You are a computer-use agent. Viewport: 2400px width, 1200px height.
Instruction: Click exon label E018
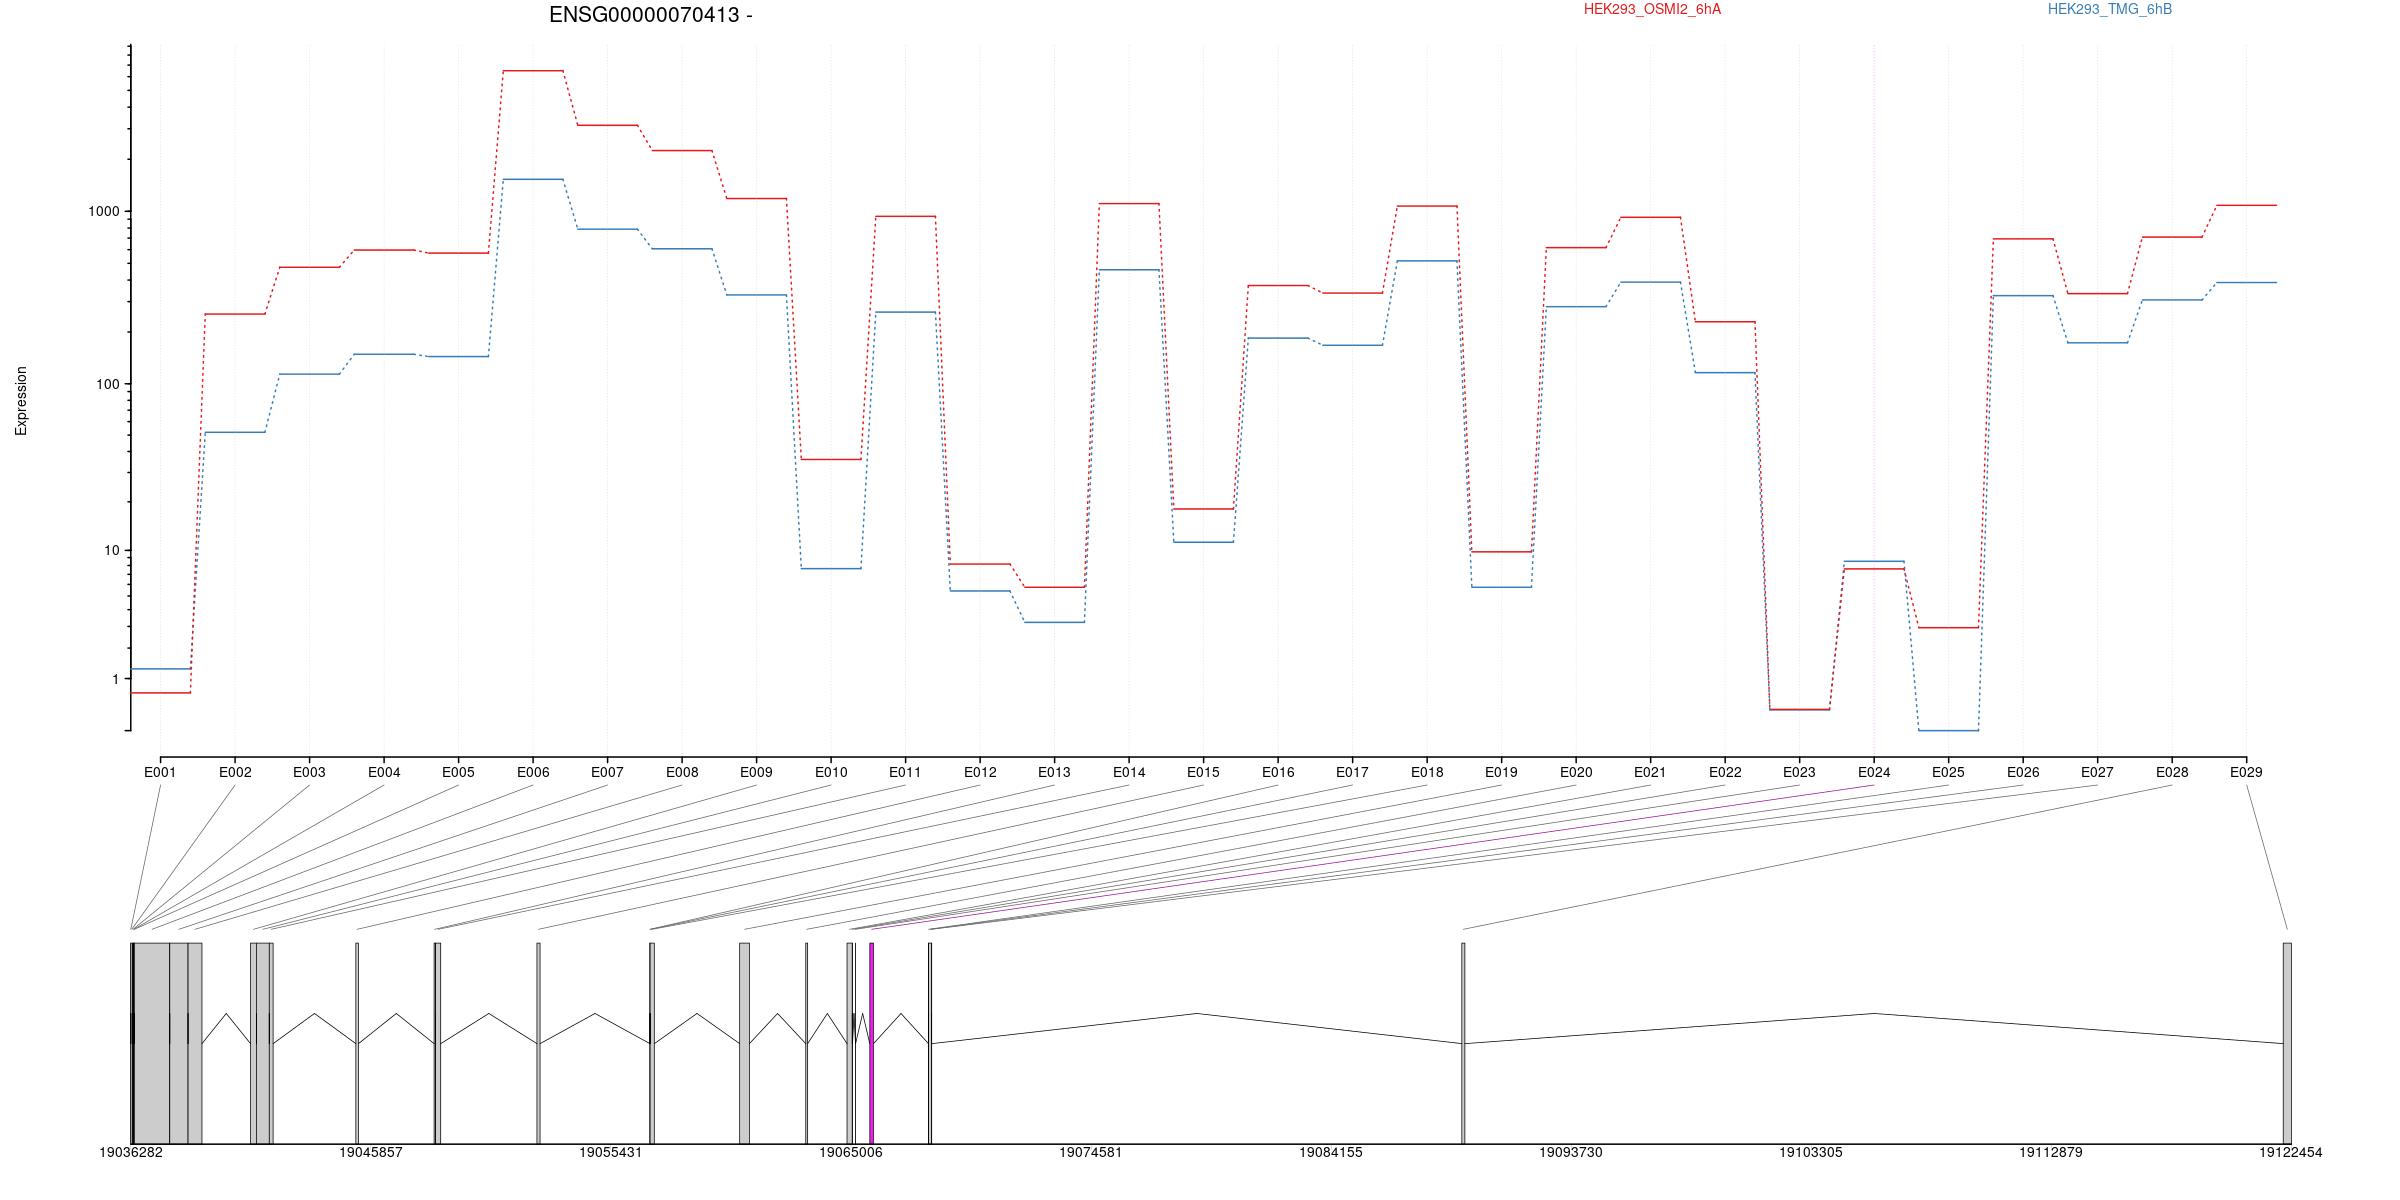(x=1427, y=772)
